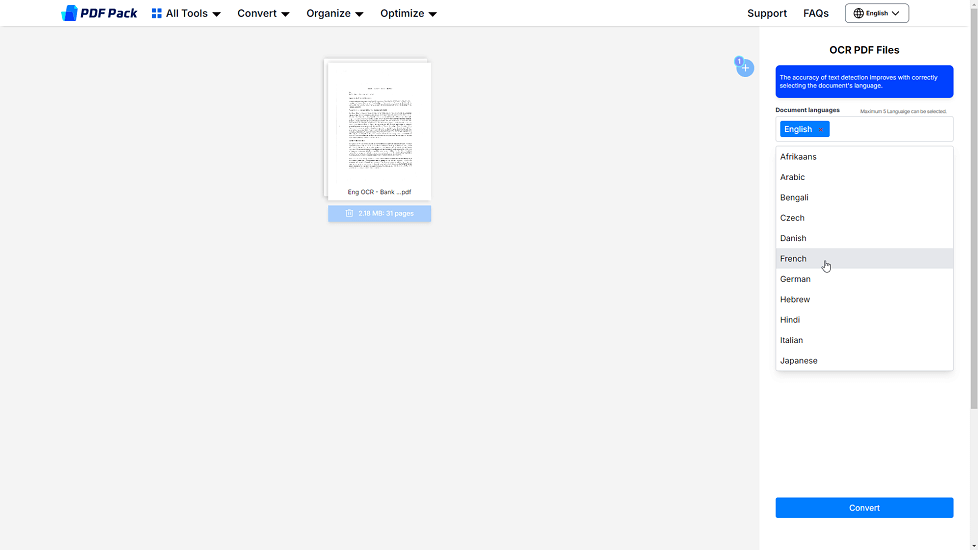
Task: Click the All Tools grid icon
Action: pyautogui.click(x=157, y=14)
